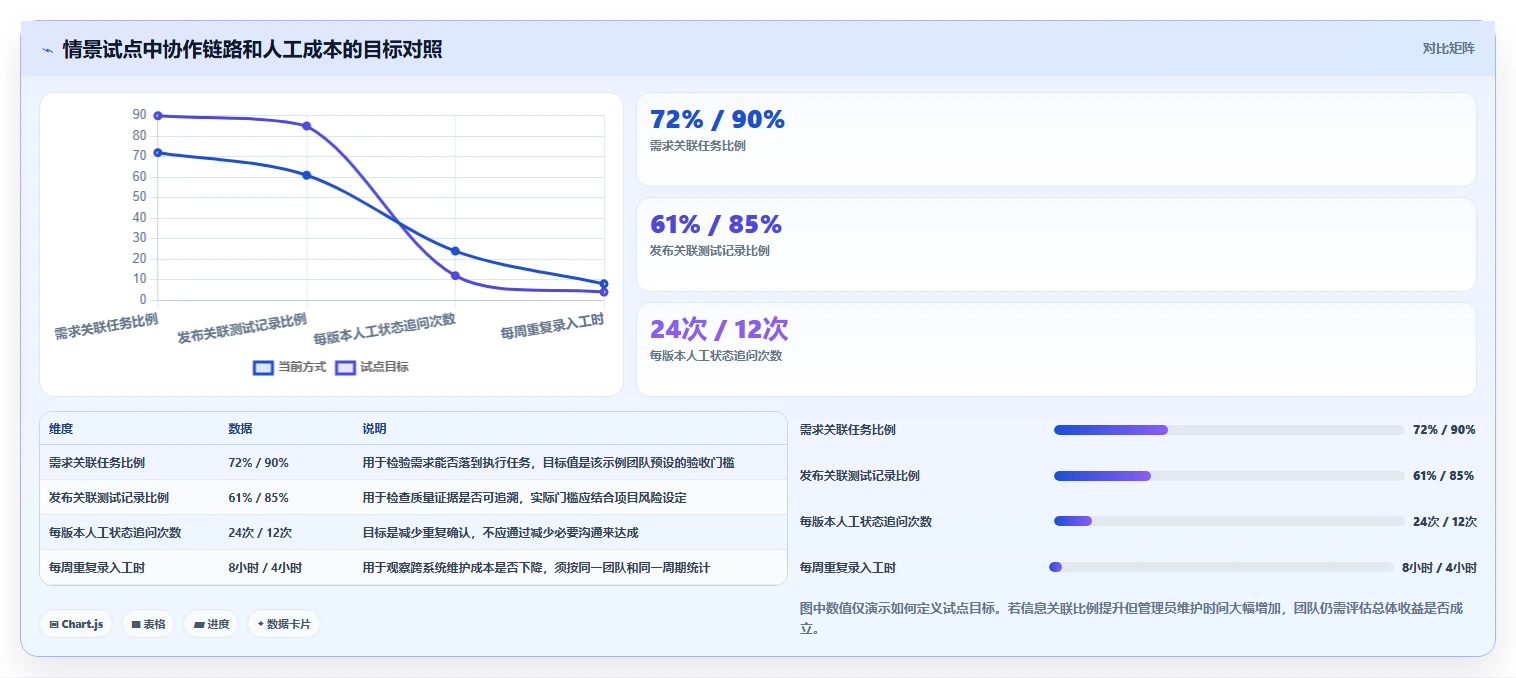Click the footnote starting 图中数值仅演示
Image resolution: width=1516 pixels, height=678 pixels.
tap(1132, 618)
